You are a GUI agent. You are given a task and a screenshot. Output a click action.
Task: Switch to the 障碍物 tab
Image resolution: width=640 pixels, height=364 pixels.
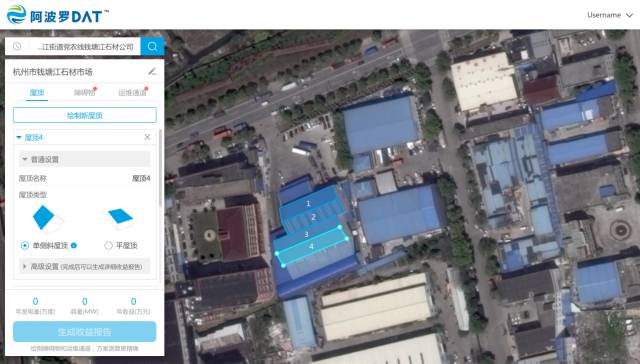click(x=84, y=92)
